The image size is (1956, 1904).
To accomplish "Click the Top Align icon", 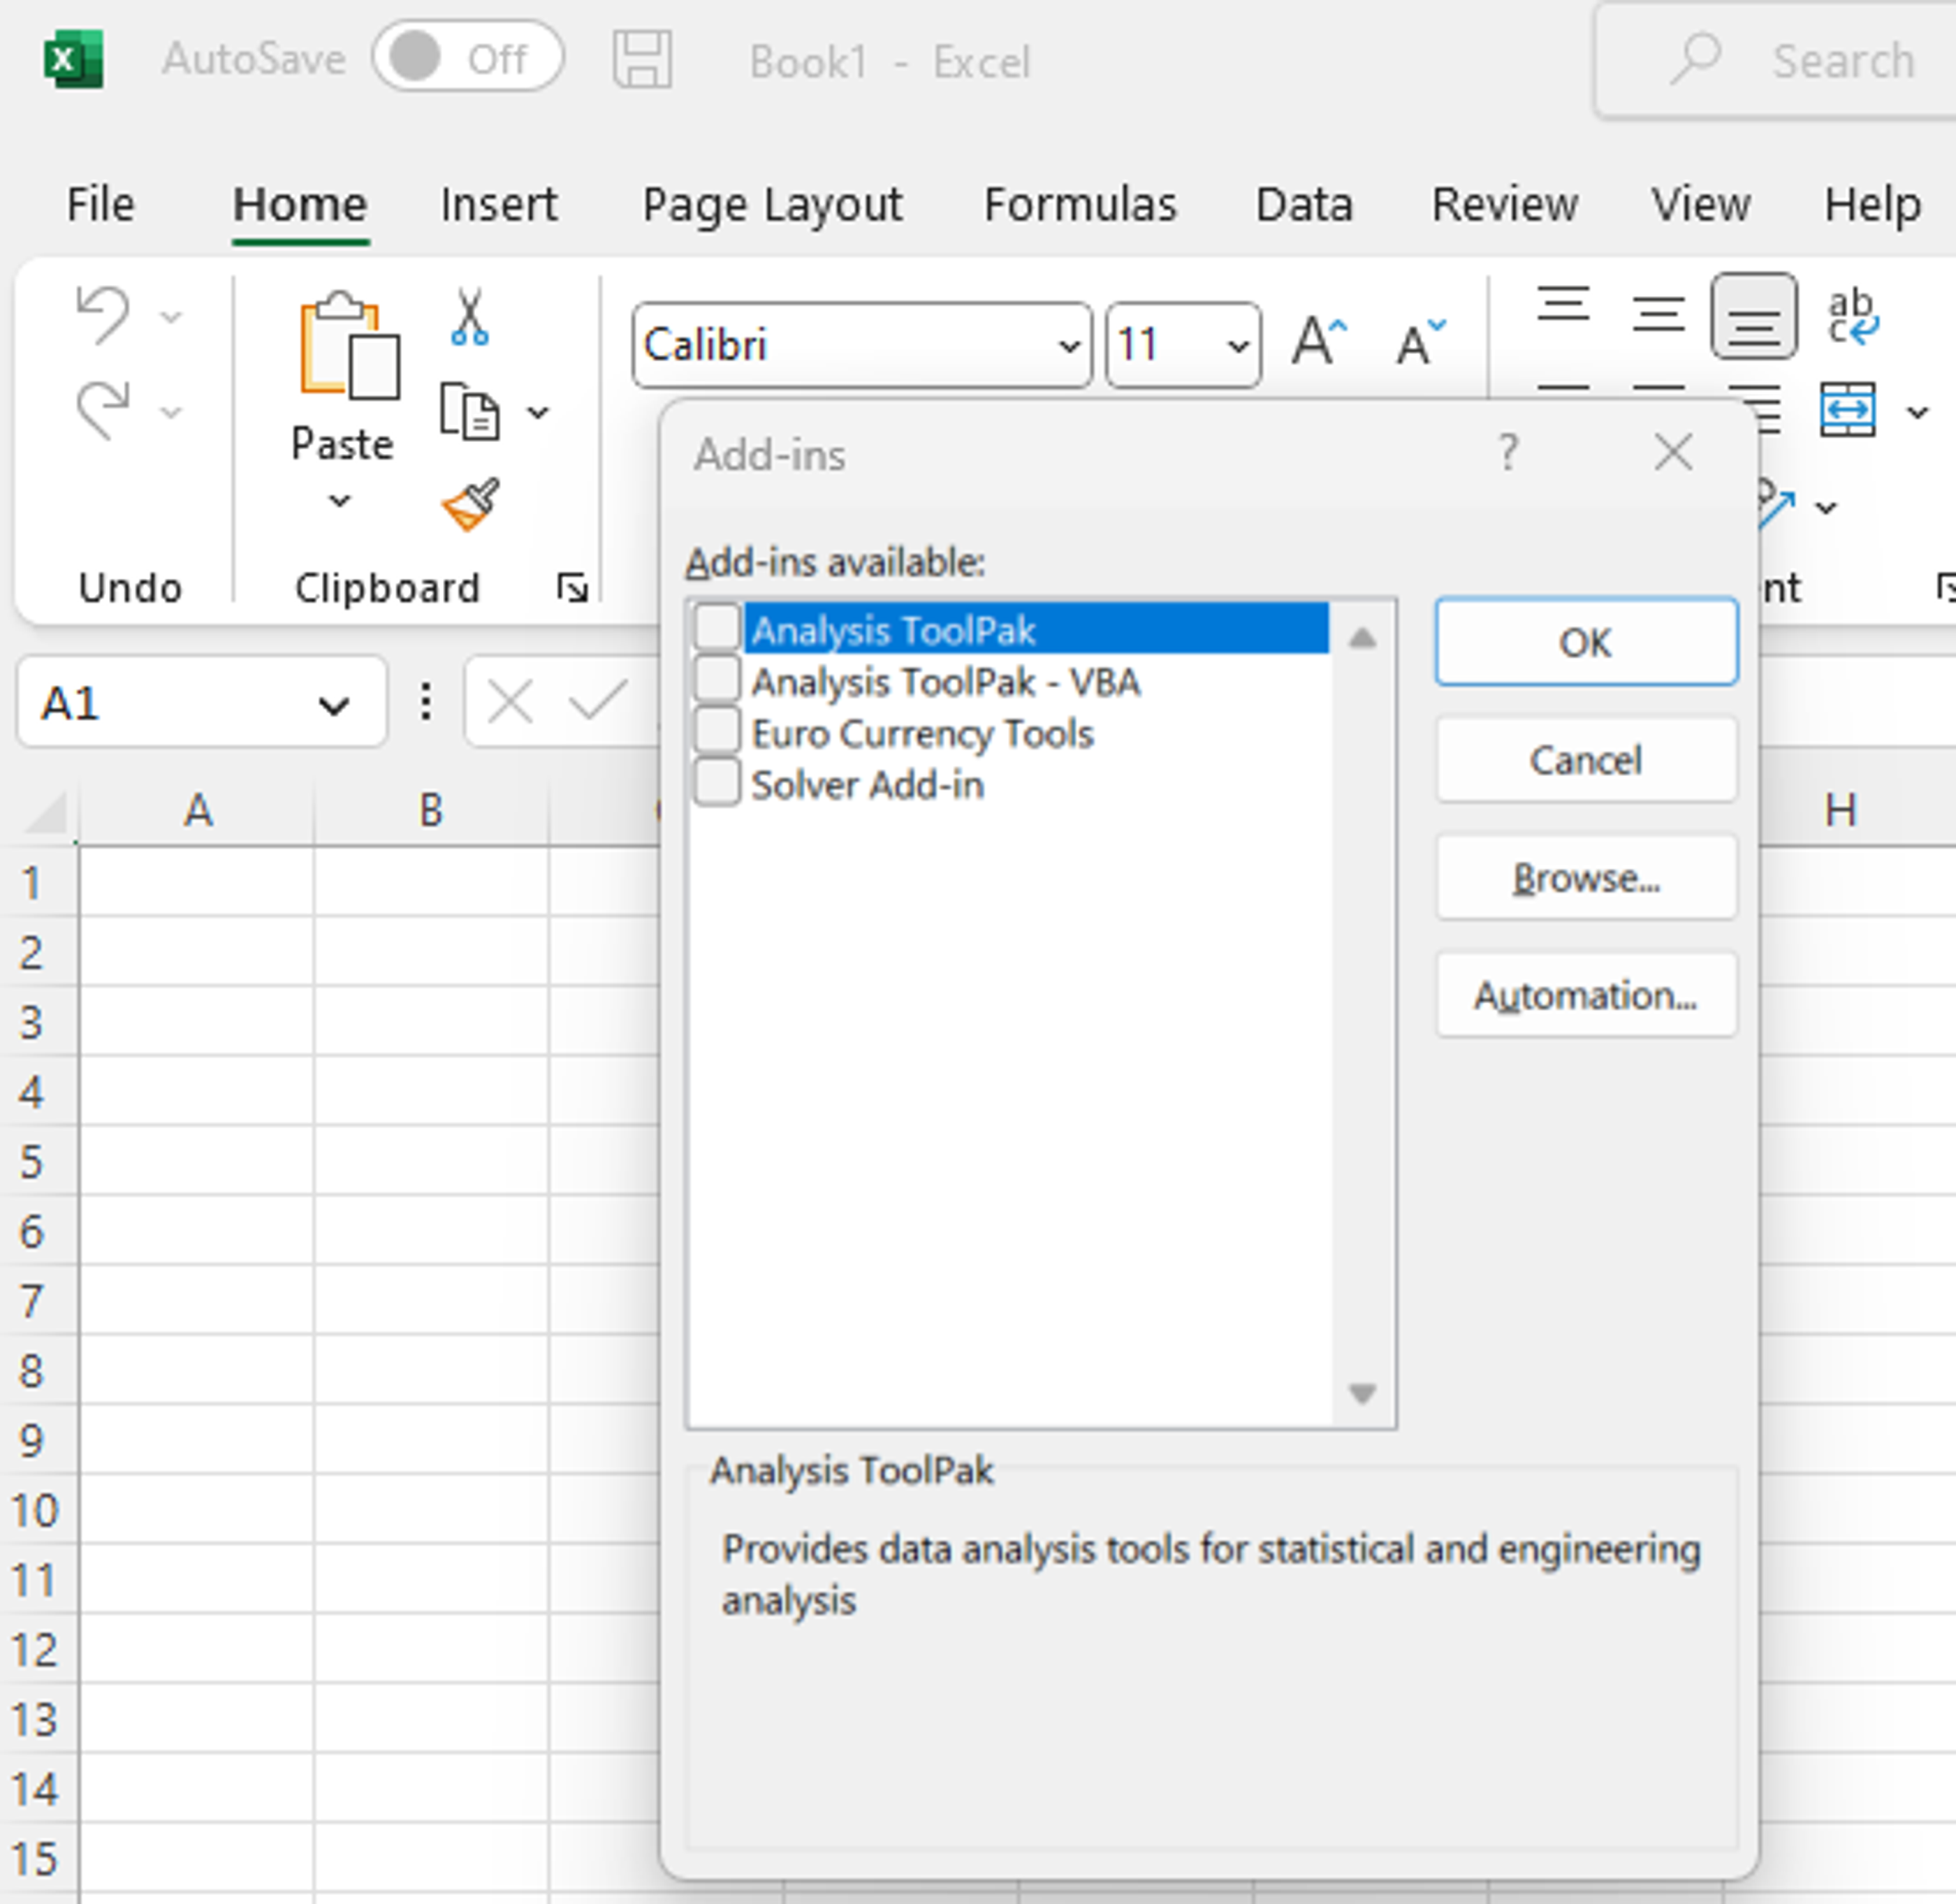I will click(1563, 304).
